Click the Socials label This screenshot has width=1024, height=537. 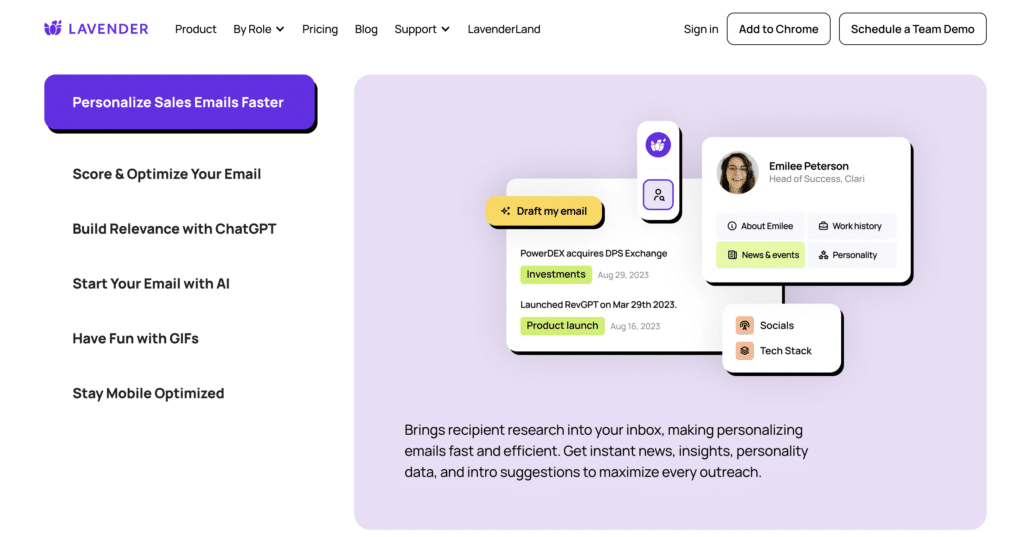[776, 325]
